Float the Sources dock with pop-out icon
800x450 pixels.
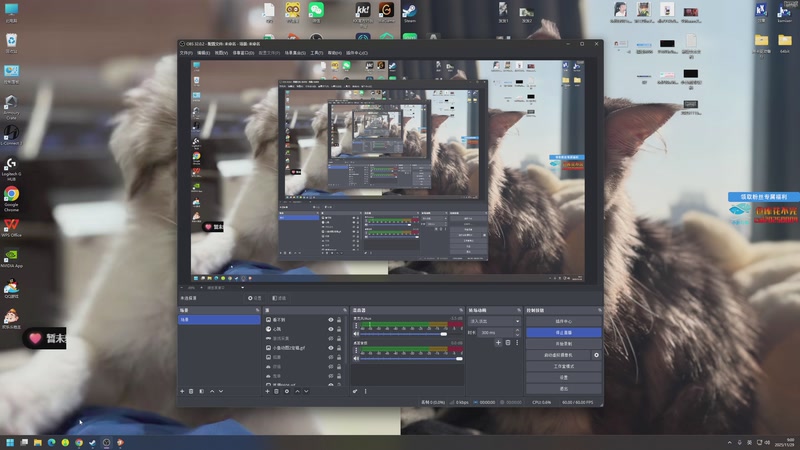[345, 310]
